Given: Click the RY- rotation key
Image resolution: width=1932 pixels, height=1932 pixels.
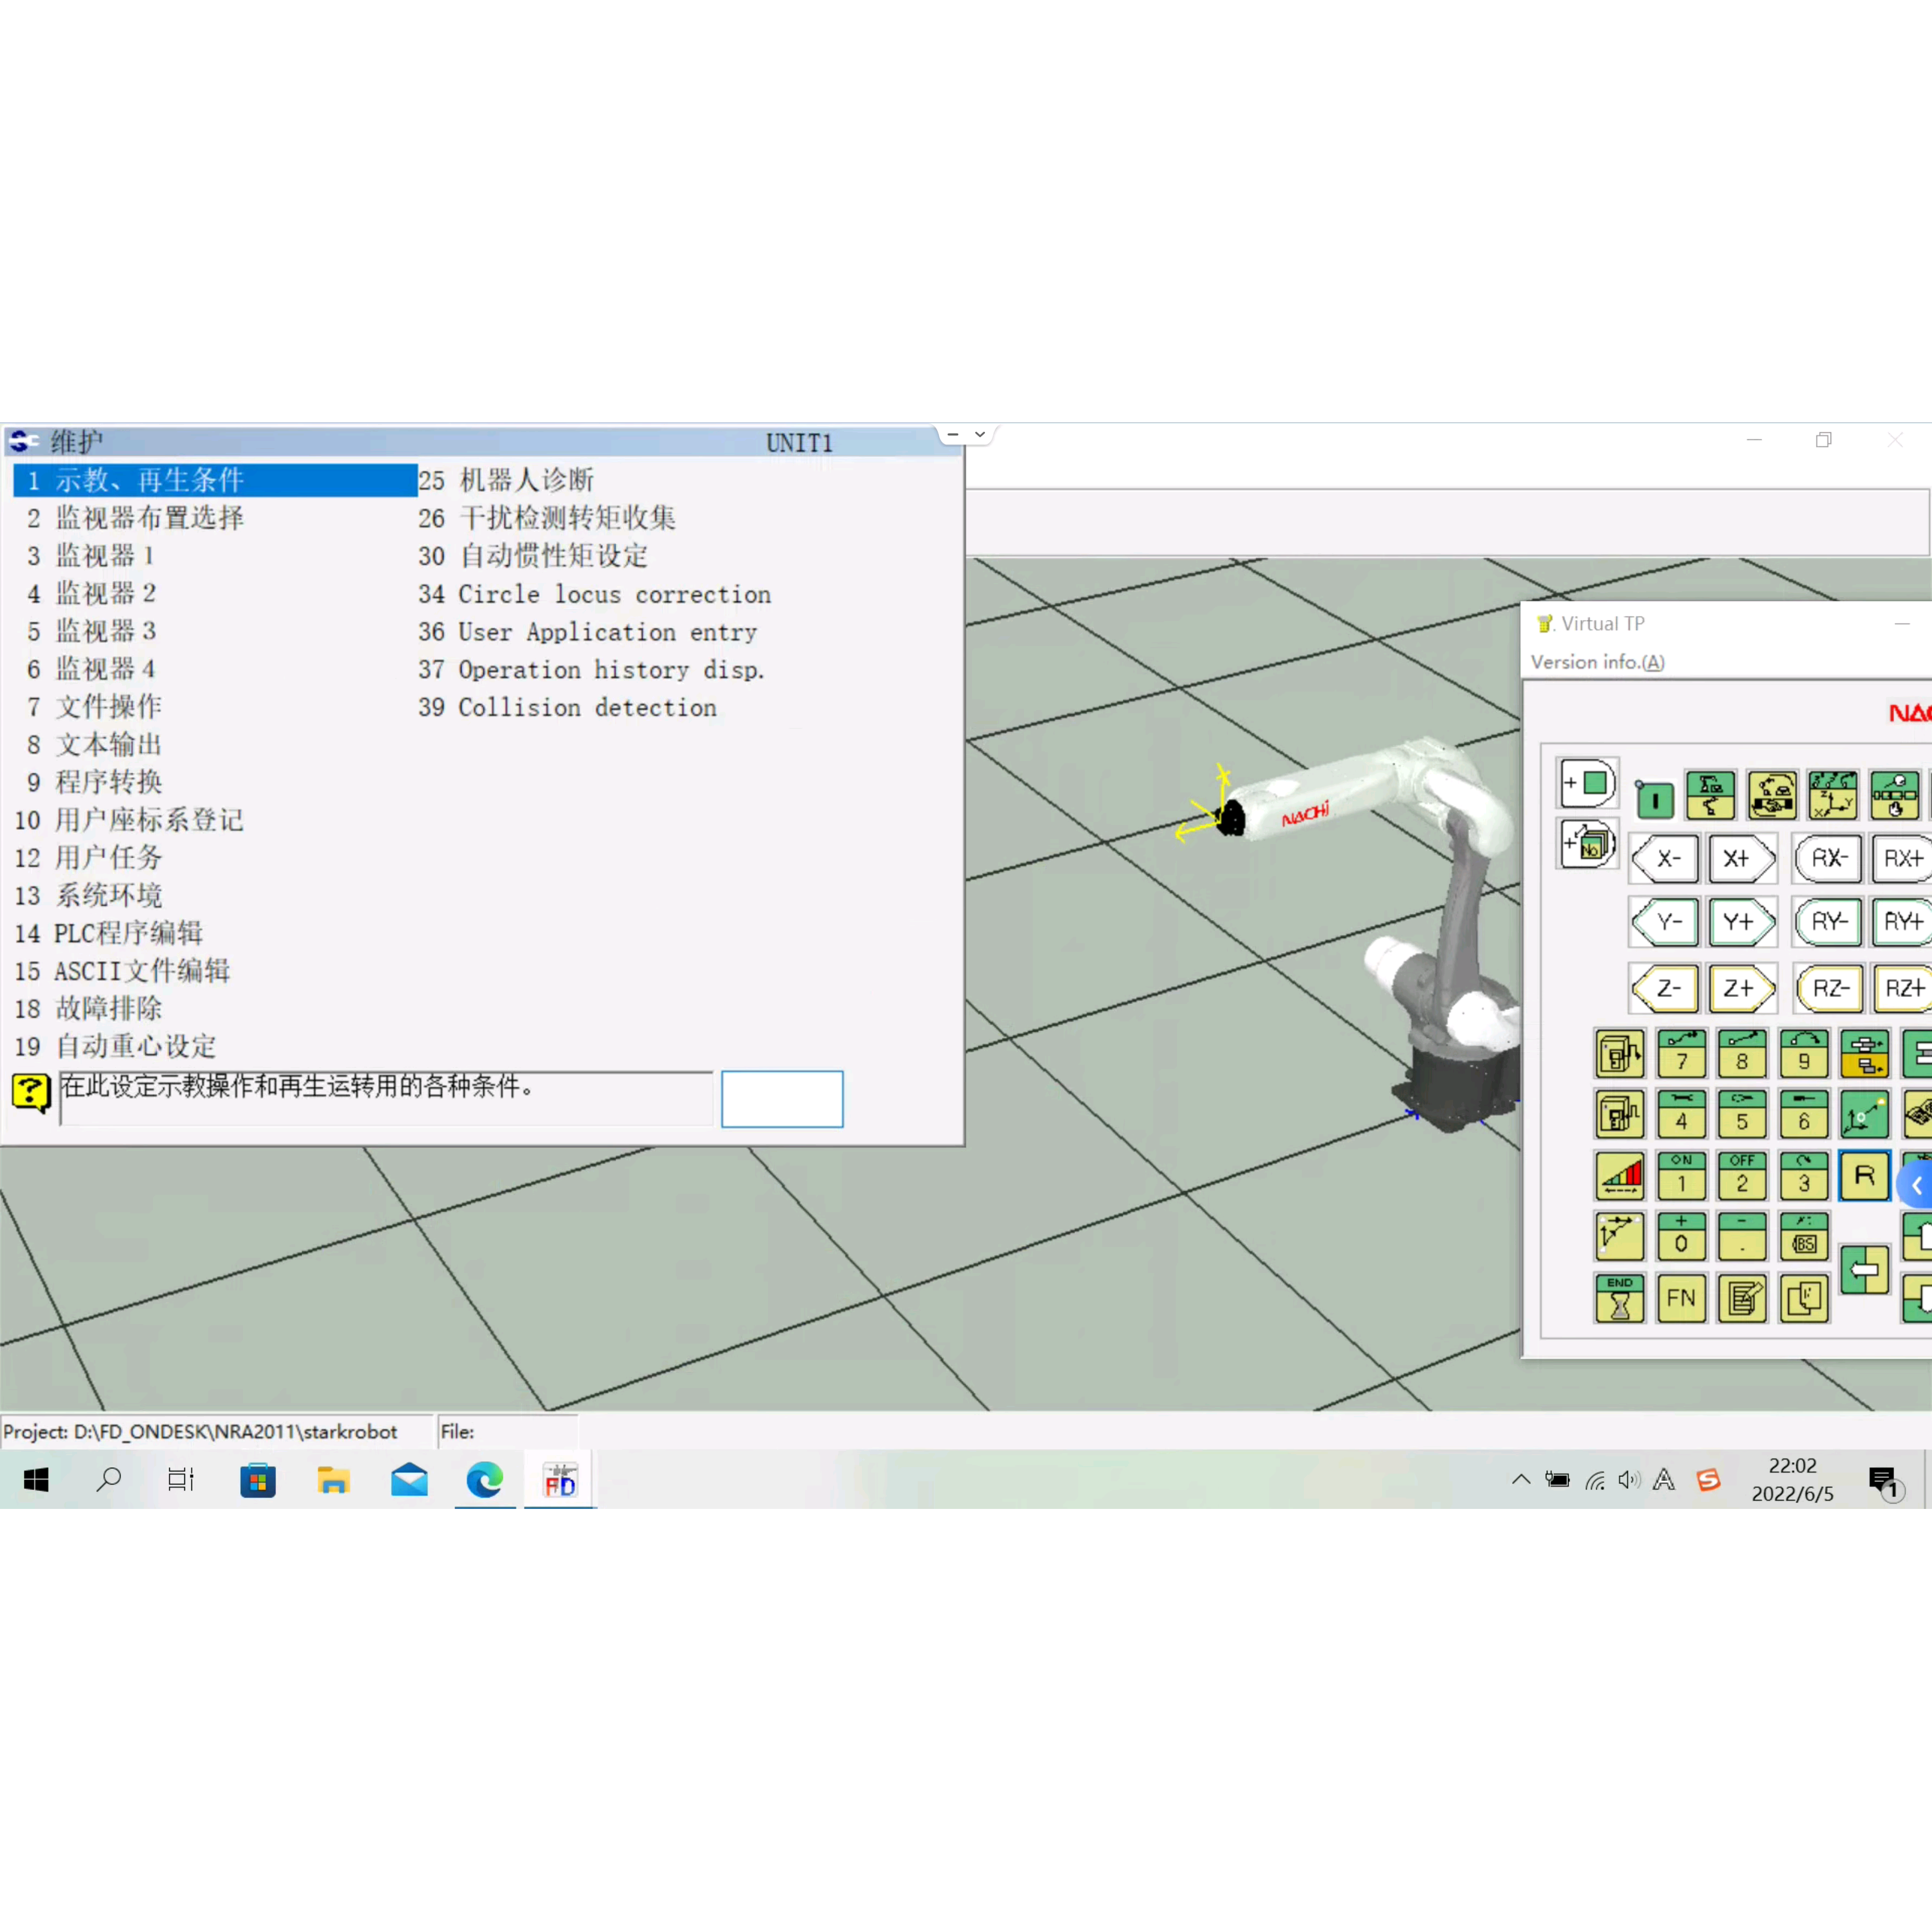Looking at the screenshot, I should coord(1828,922).
